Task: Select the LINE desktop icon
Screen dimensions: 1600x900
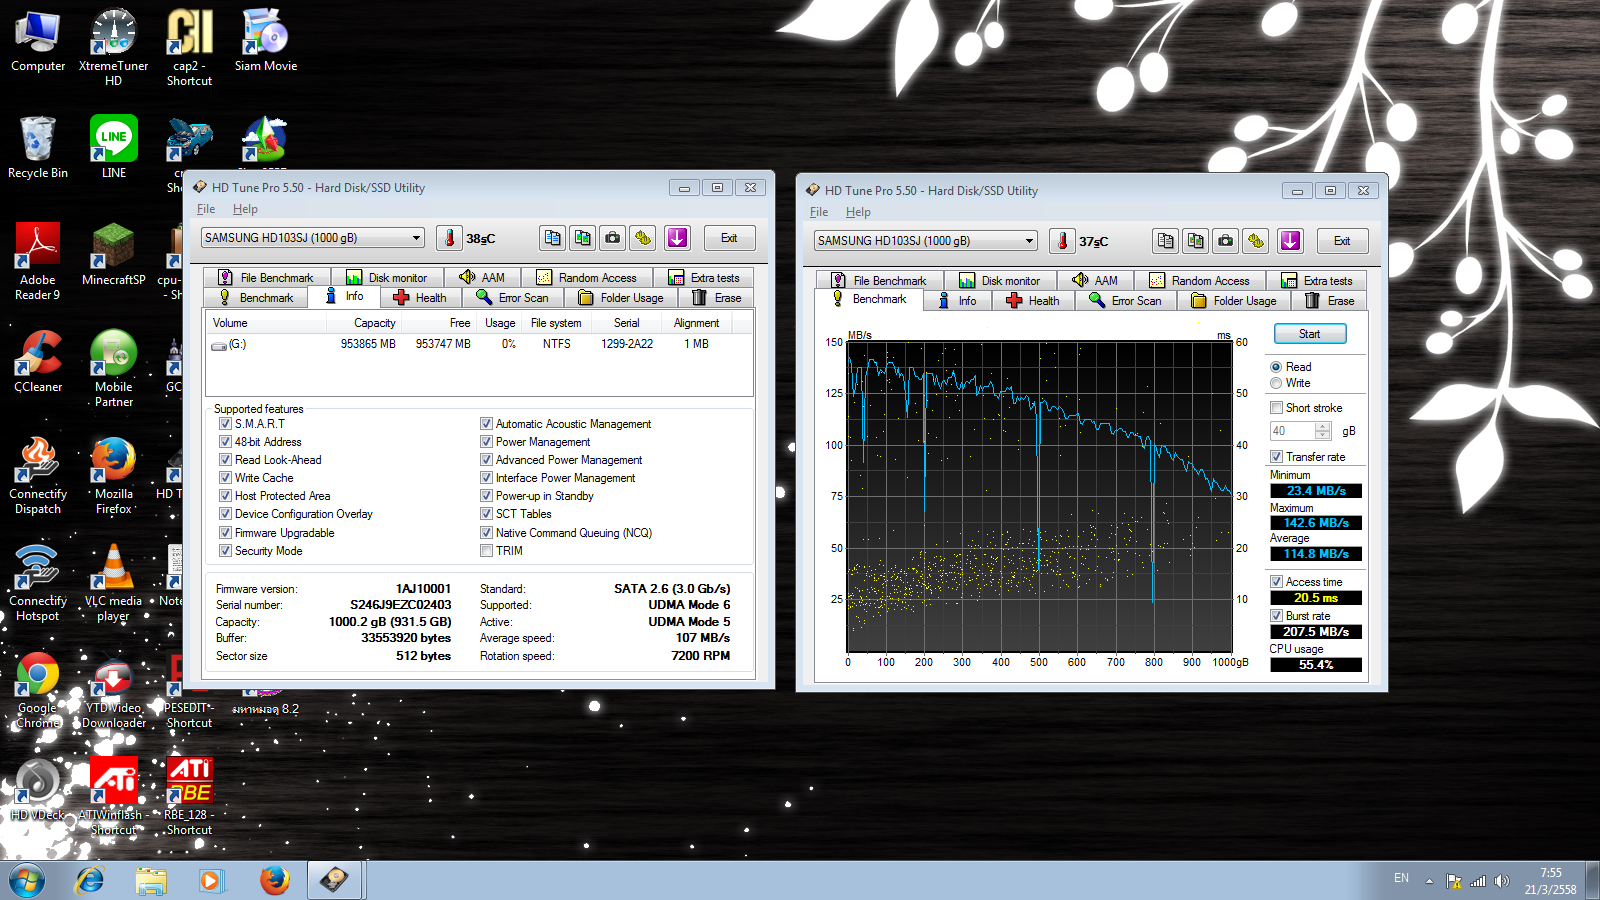Action: [114, 146]
